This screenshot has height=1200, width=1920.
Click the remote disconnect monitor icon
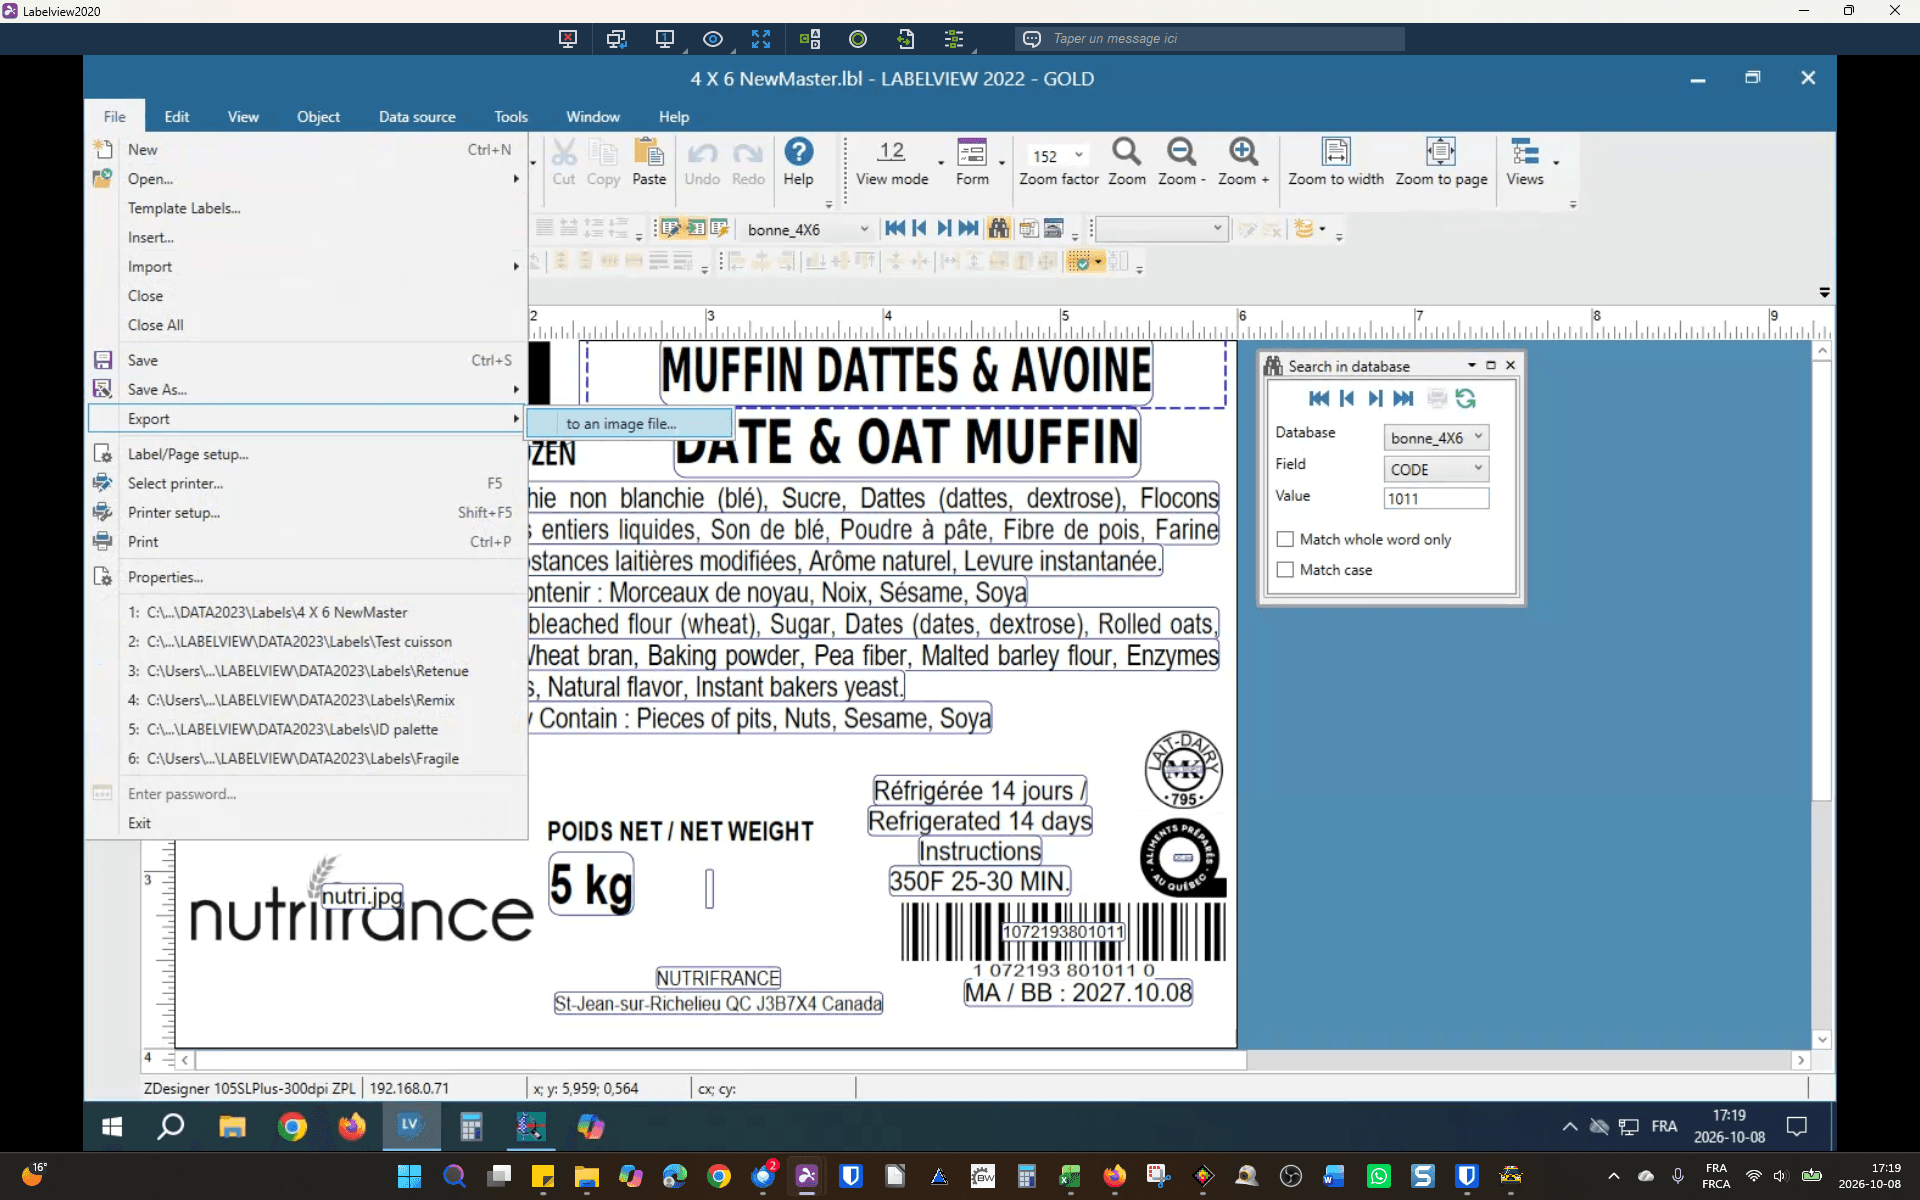(568, 39)
